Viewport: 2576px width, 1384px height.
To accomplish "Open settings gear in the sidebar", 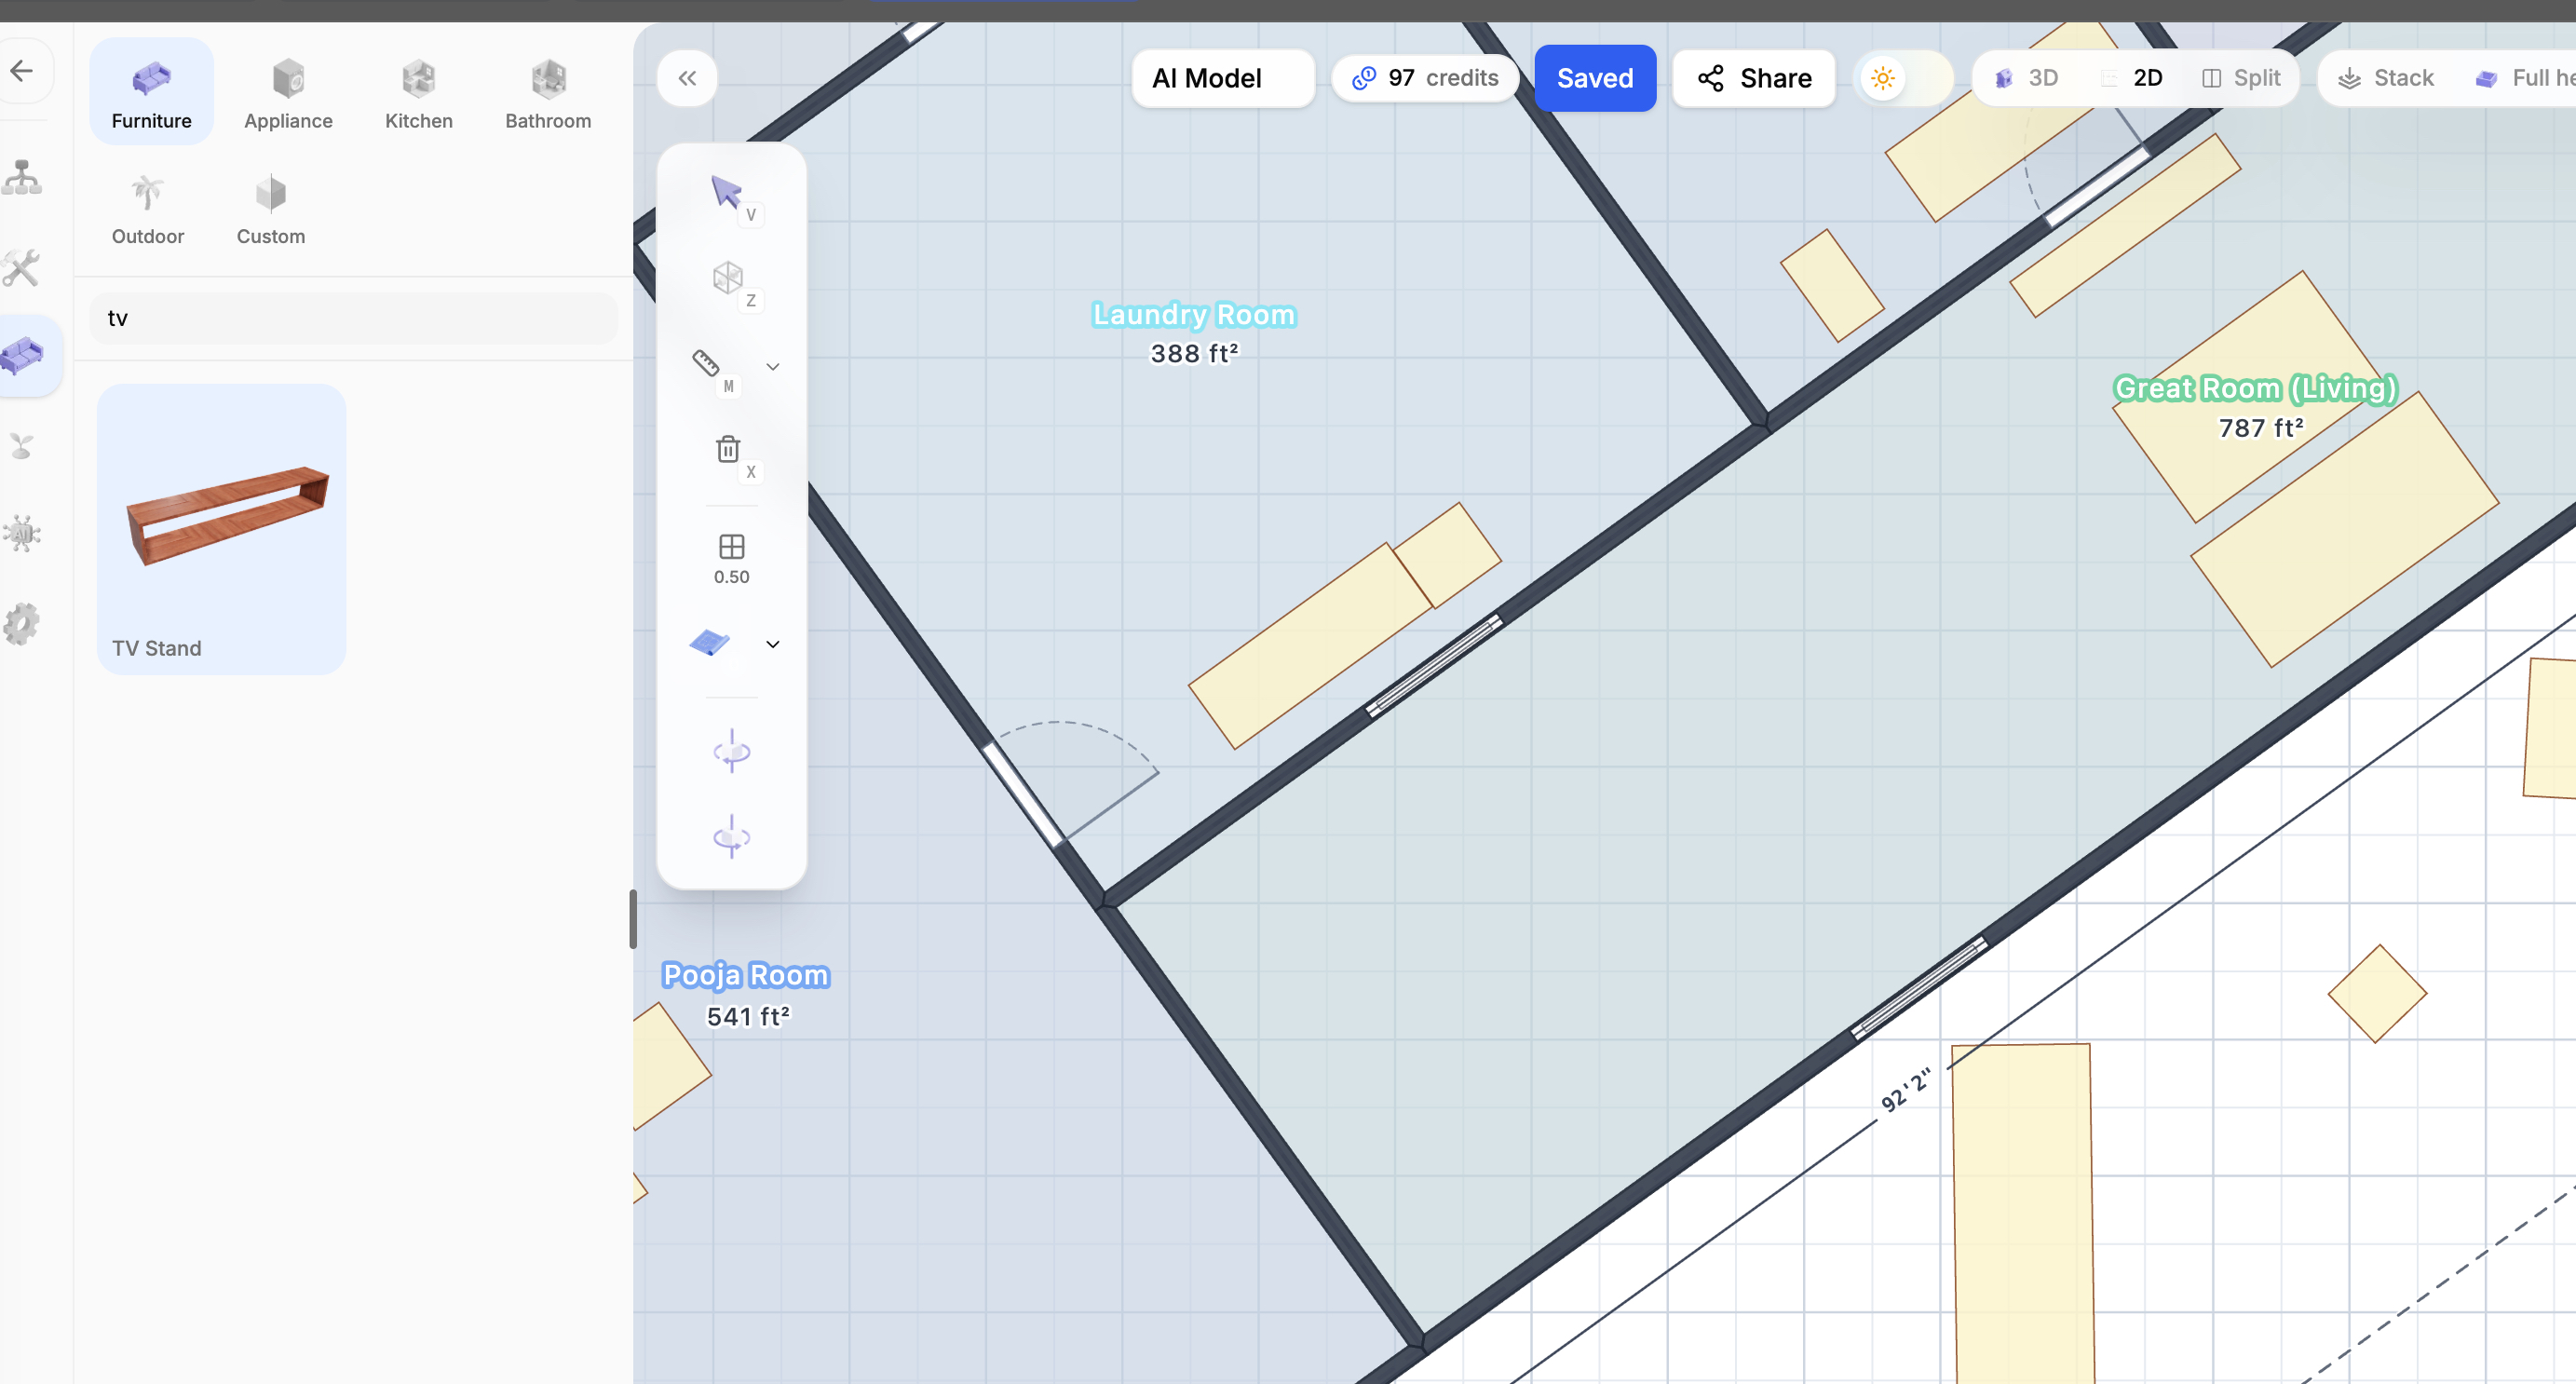I will [x=22, y=623].
